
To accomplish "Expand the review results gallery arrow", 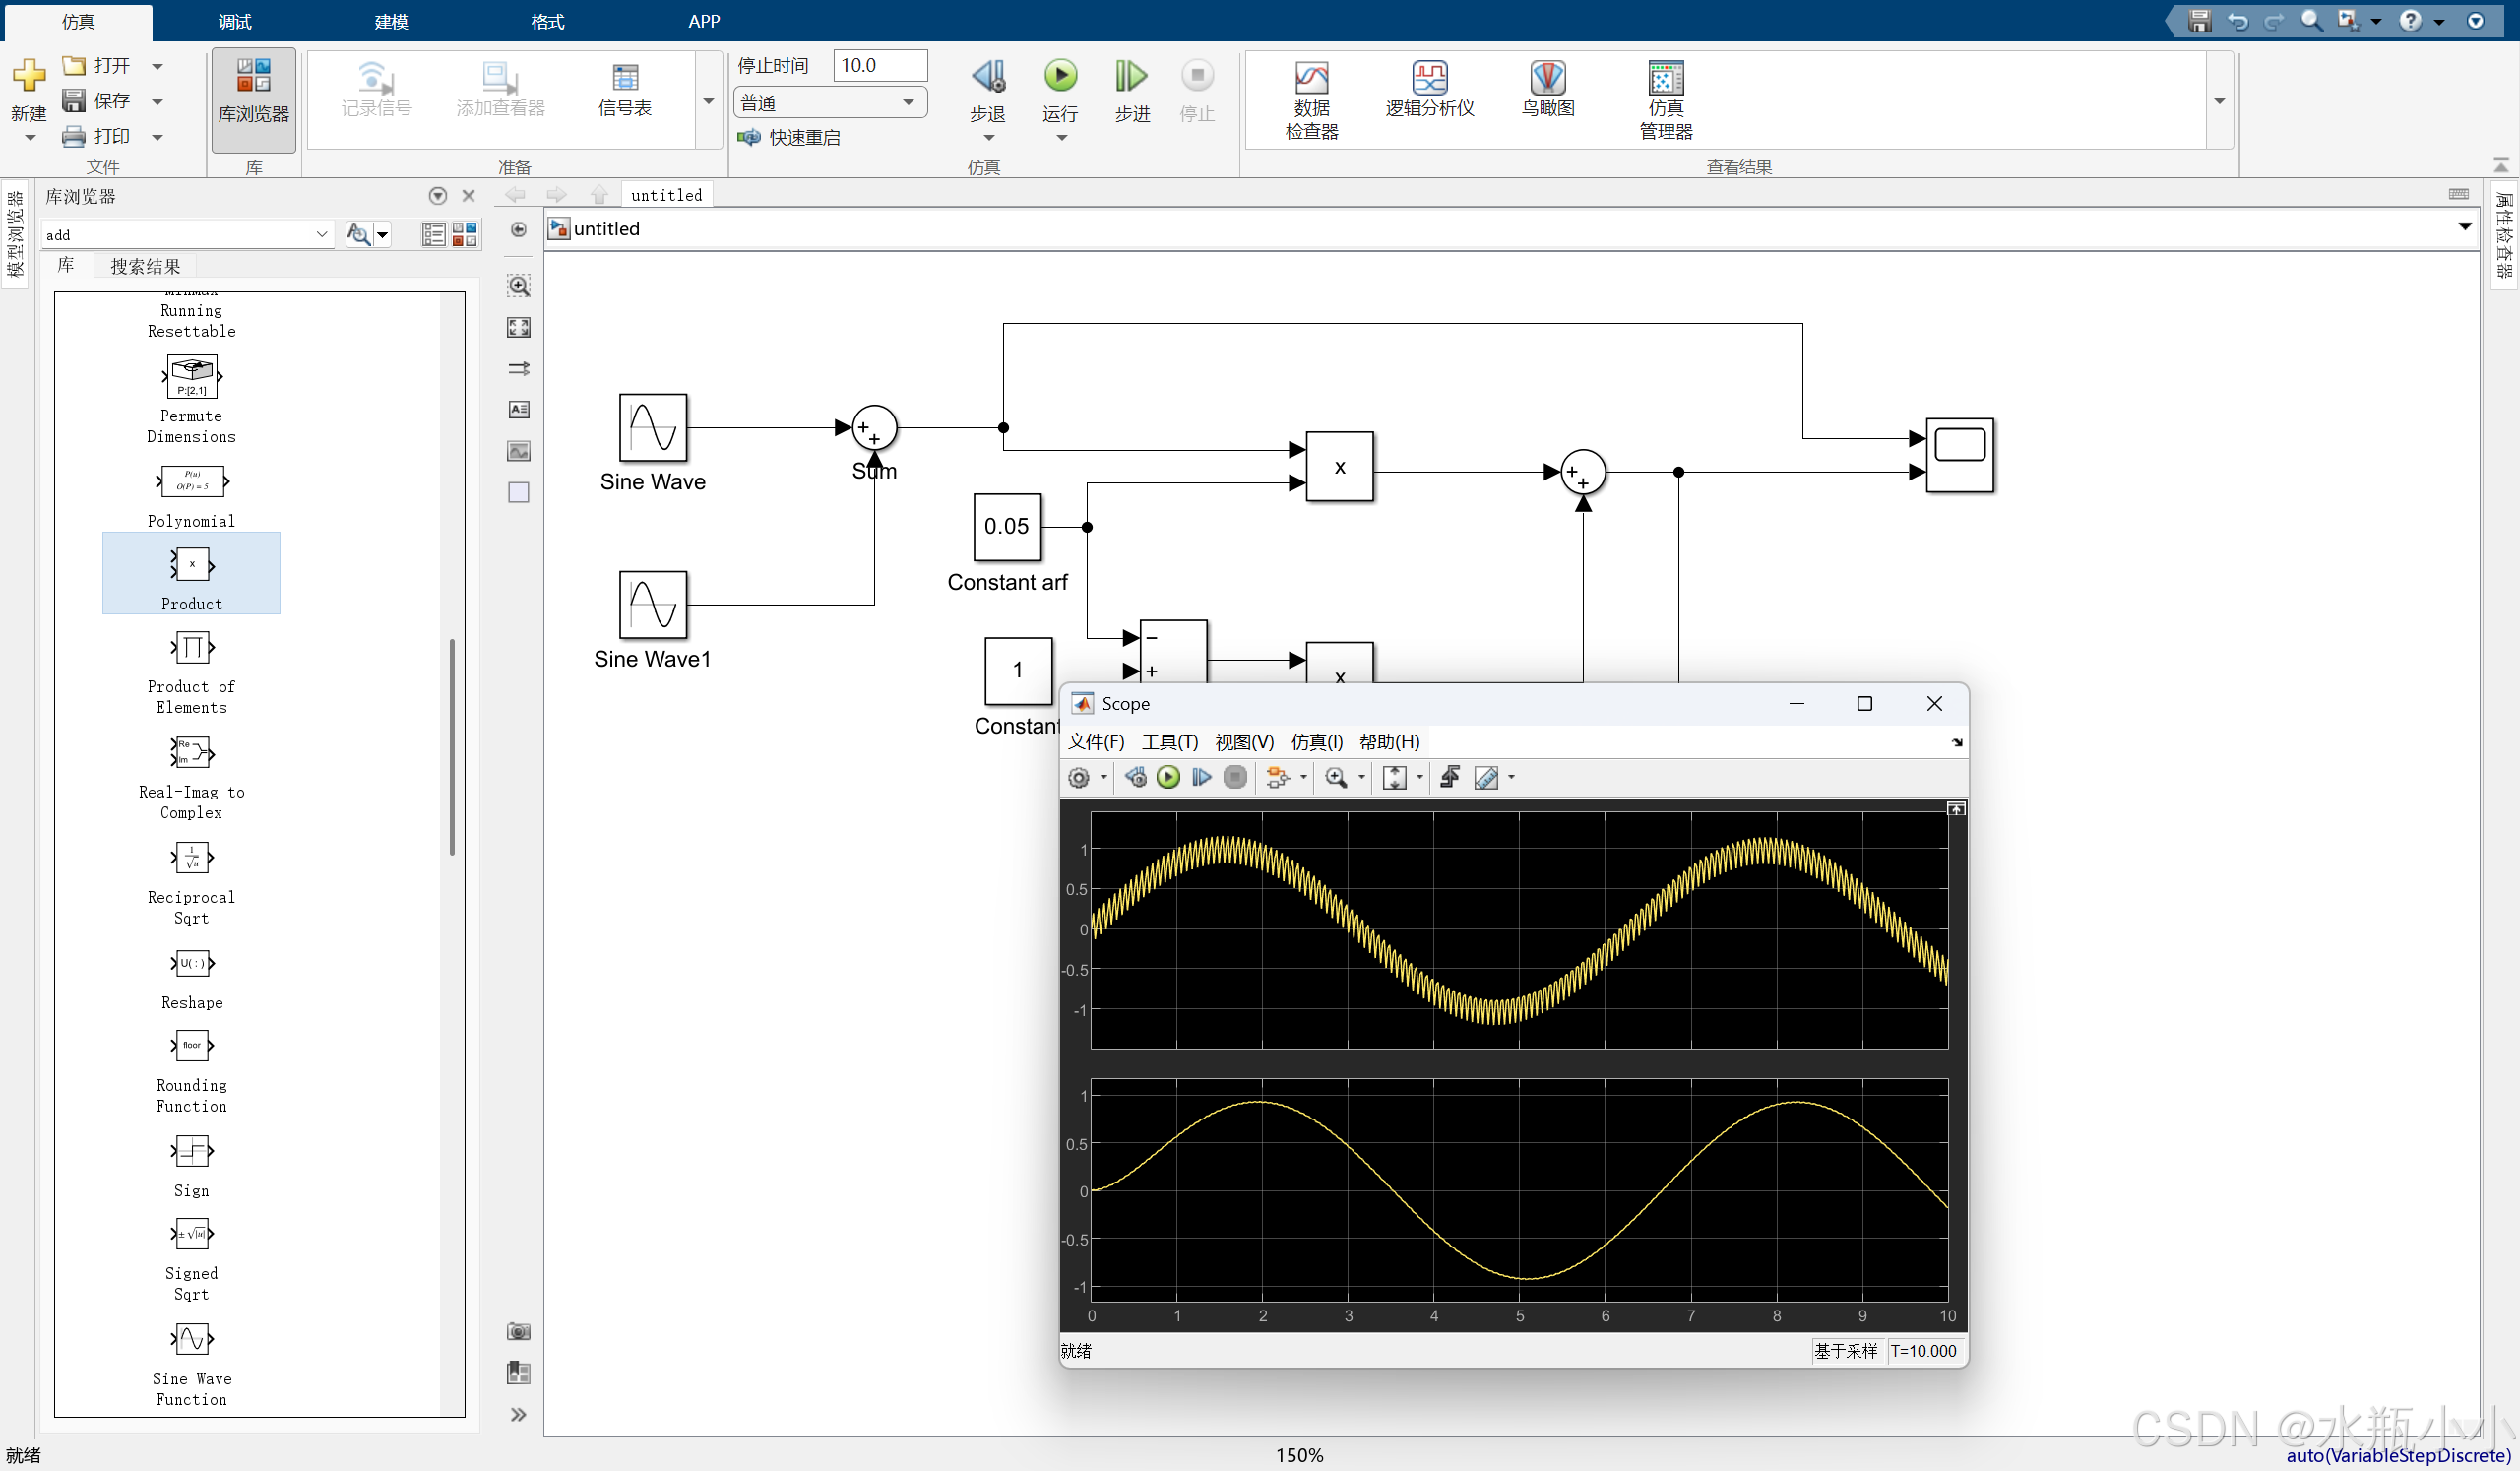I will pyautogui.click(x=2219, y=102).
